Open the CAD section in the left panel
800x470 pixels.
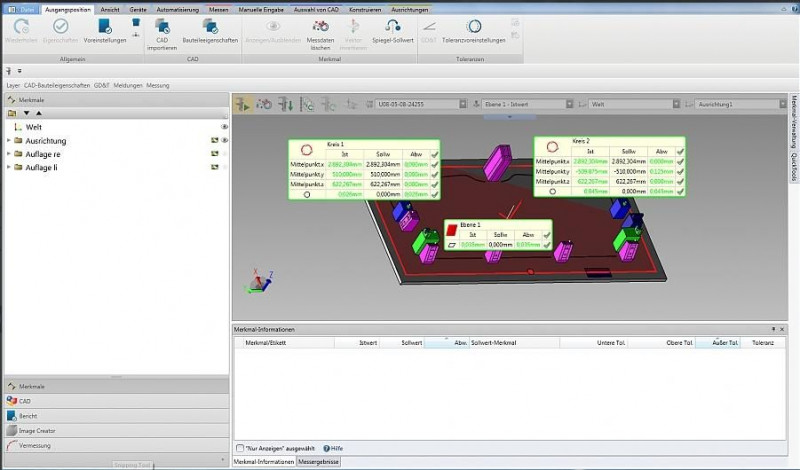(x=116, y=401)
